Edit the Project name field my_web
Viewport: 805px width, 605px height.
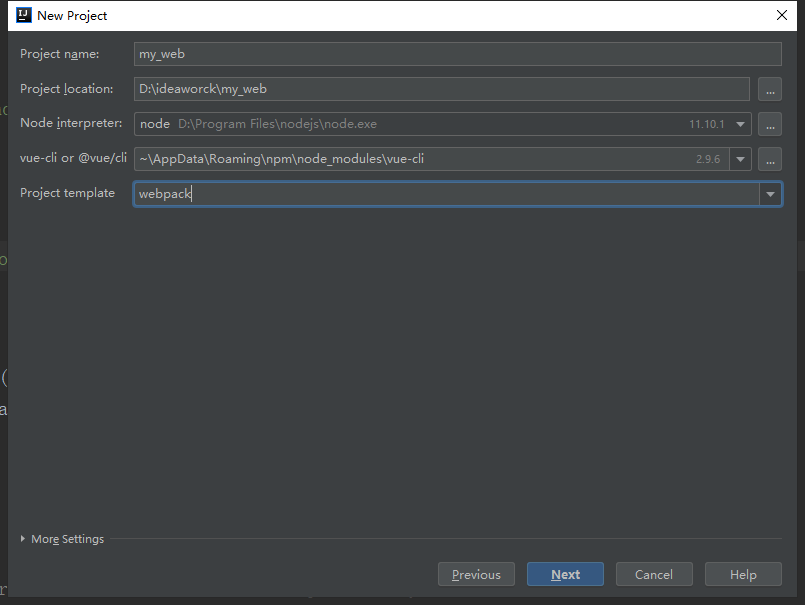(x=457, y=54)
